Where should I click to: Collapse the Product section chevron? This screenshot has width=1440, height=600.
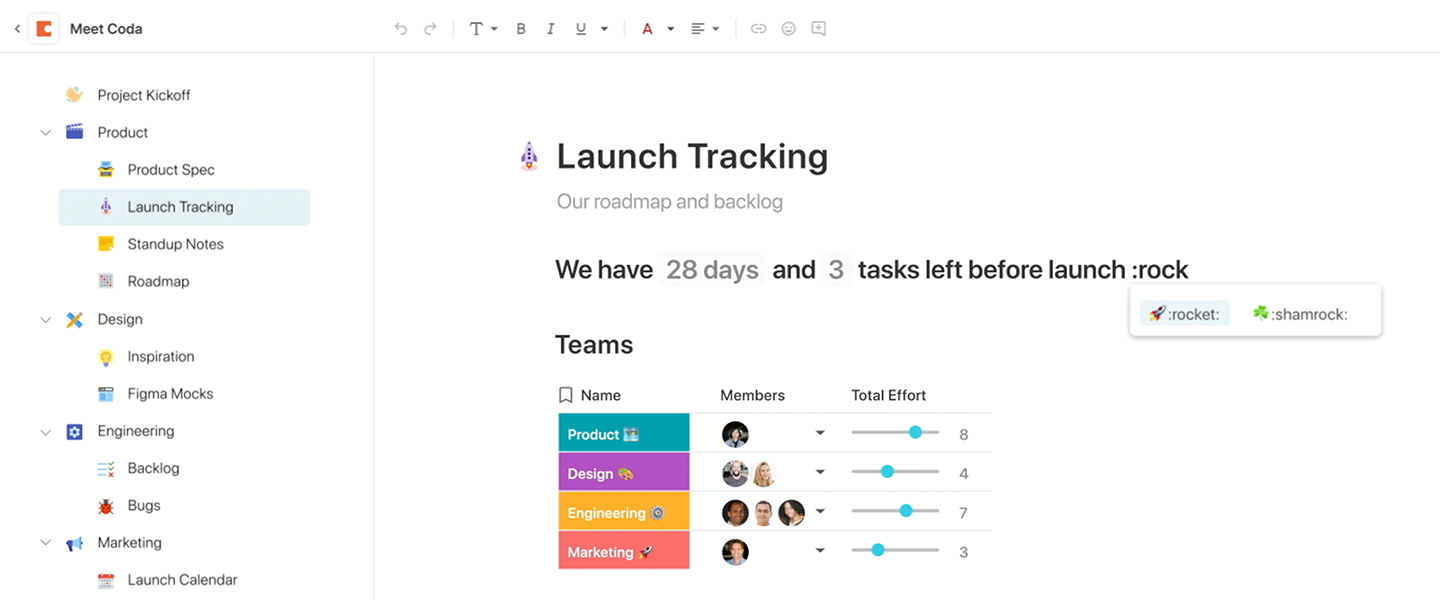coord(45,132)
